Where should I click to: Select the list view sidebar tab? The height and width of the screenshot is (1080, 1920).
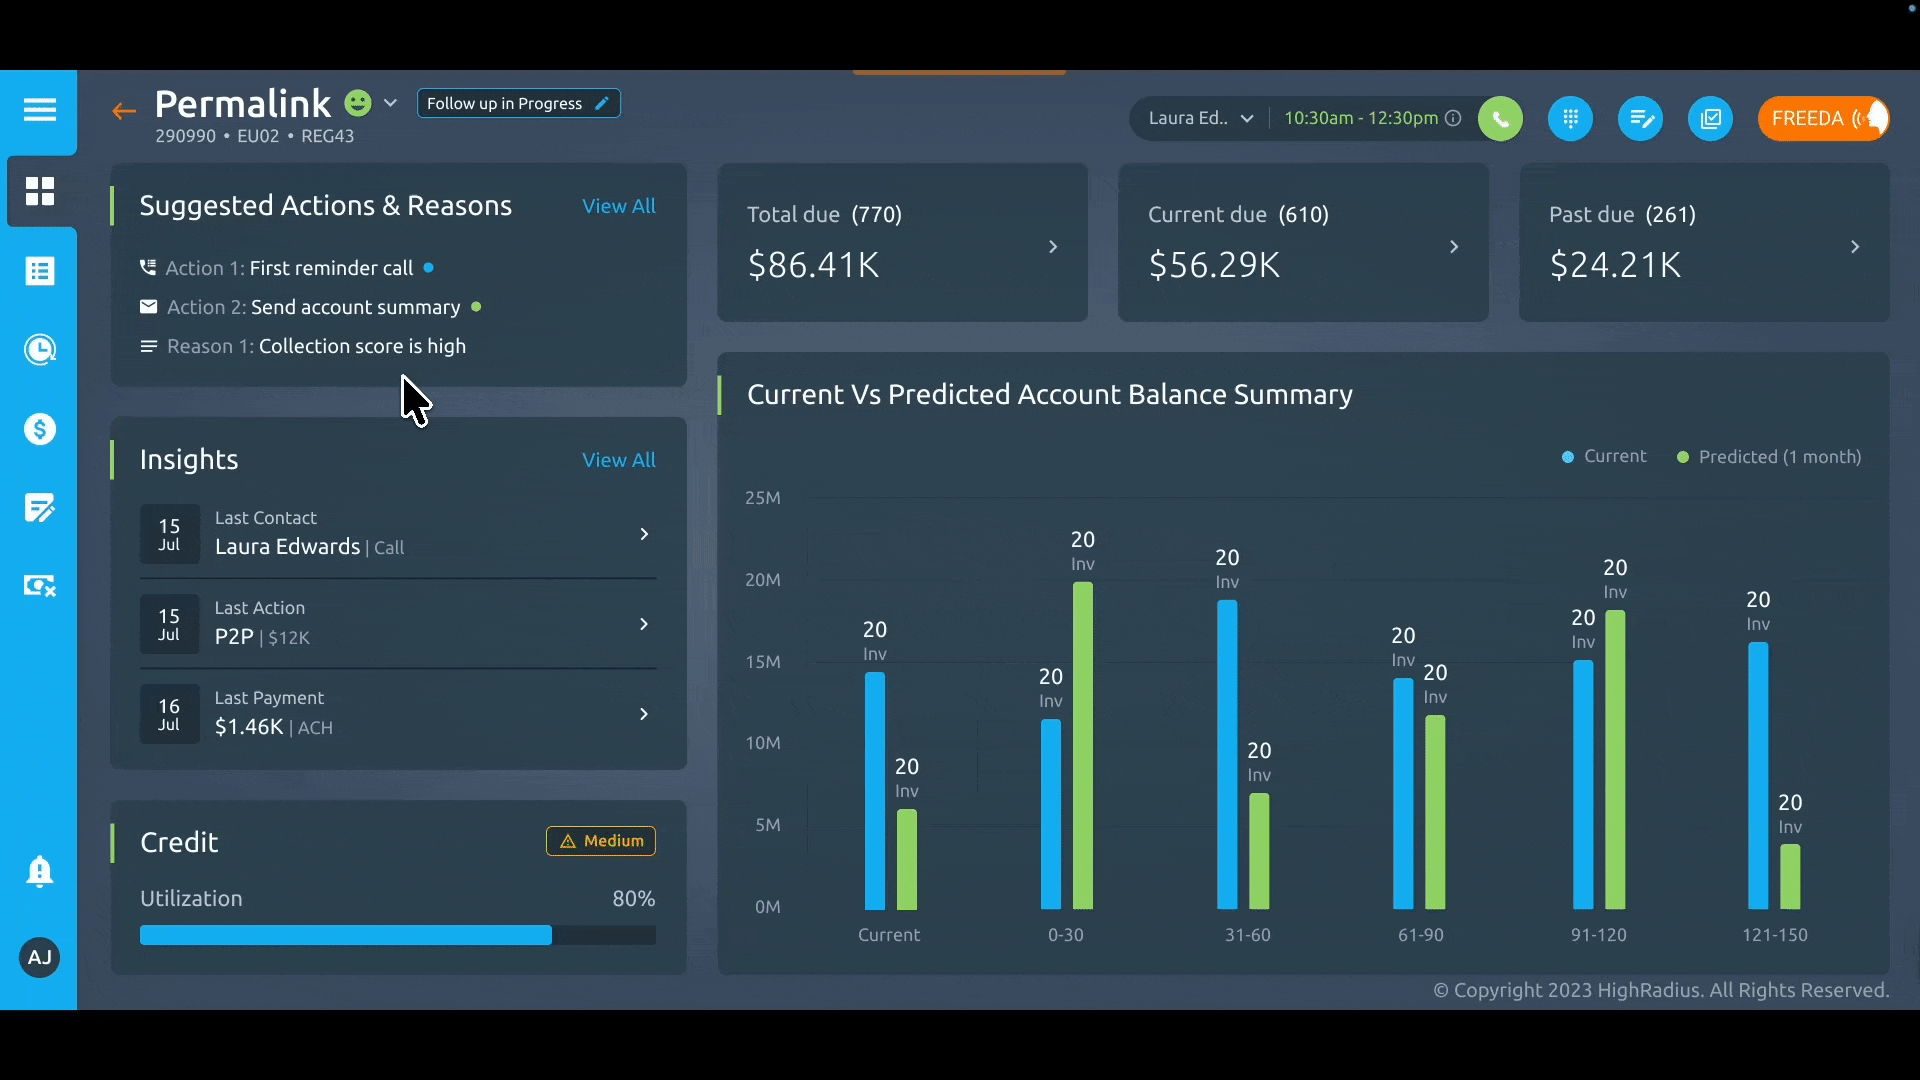point(40,271)
